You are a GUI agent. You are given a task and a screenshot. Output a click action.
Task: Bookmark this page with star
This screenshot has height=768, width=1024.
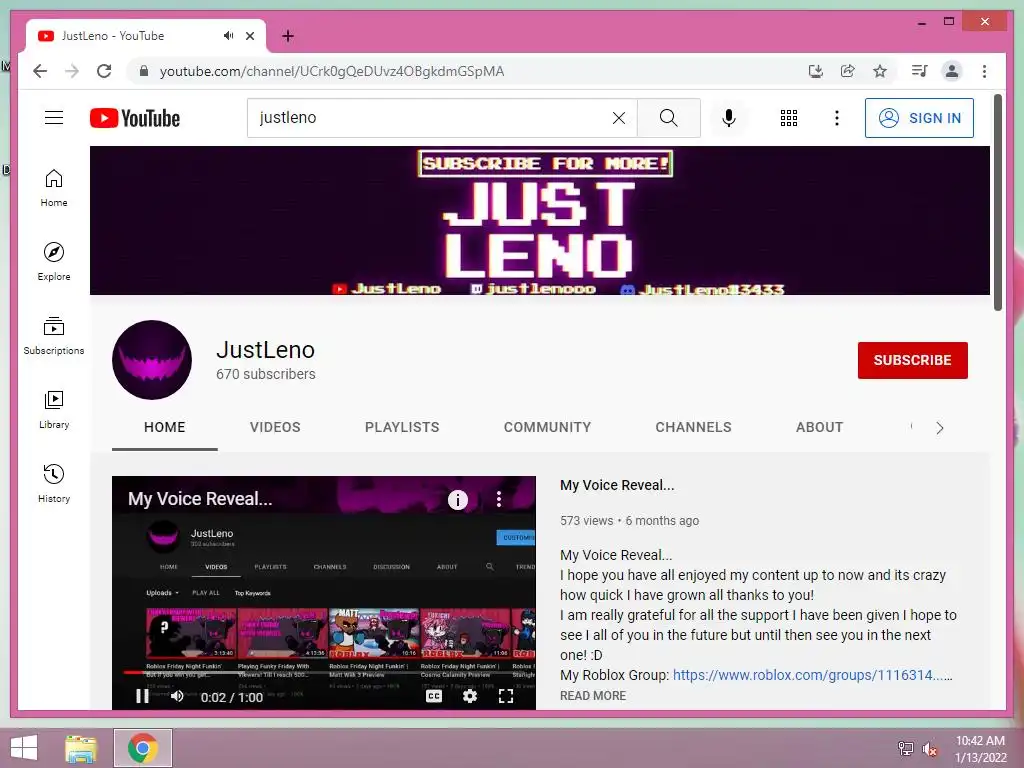[x=880, y=71]
